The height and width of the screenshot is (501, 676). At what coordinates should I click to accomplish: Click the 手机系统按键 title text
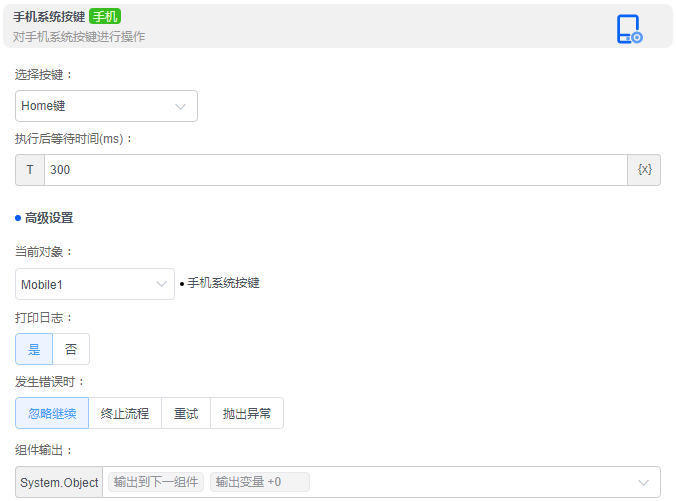coord(49,17)
